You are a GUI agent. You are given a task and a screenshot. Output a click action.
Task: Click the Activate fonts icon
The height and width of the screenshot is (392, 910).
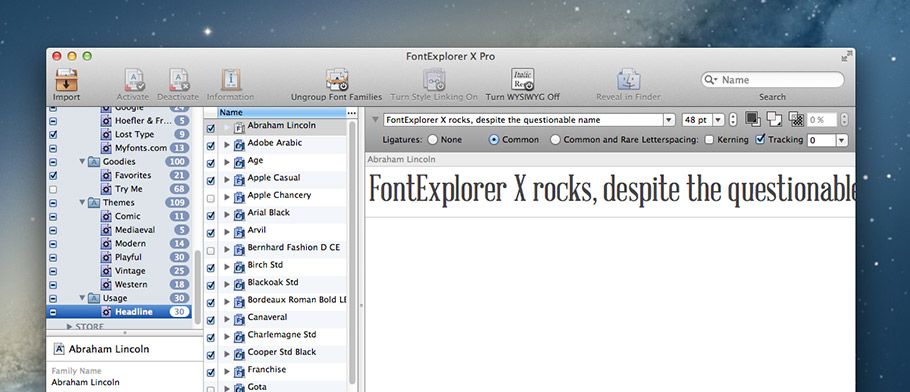pos(134,80)
